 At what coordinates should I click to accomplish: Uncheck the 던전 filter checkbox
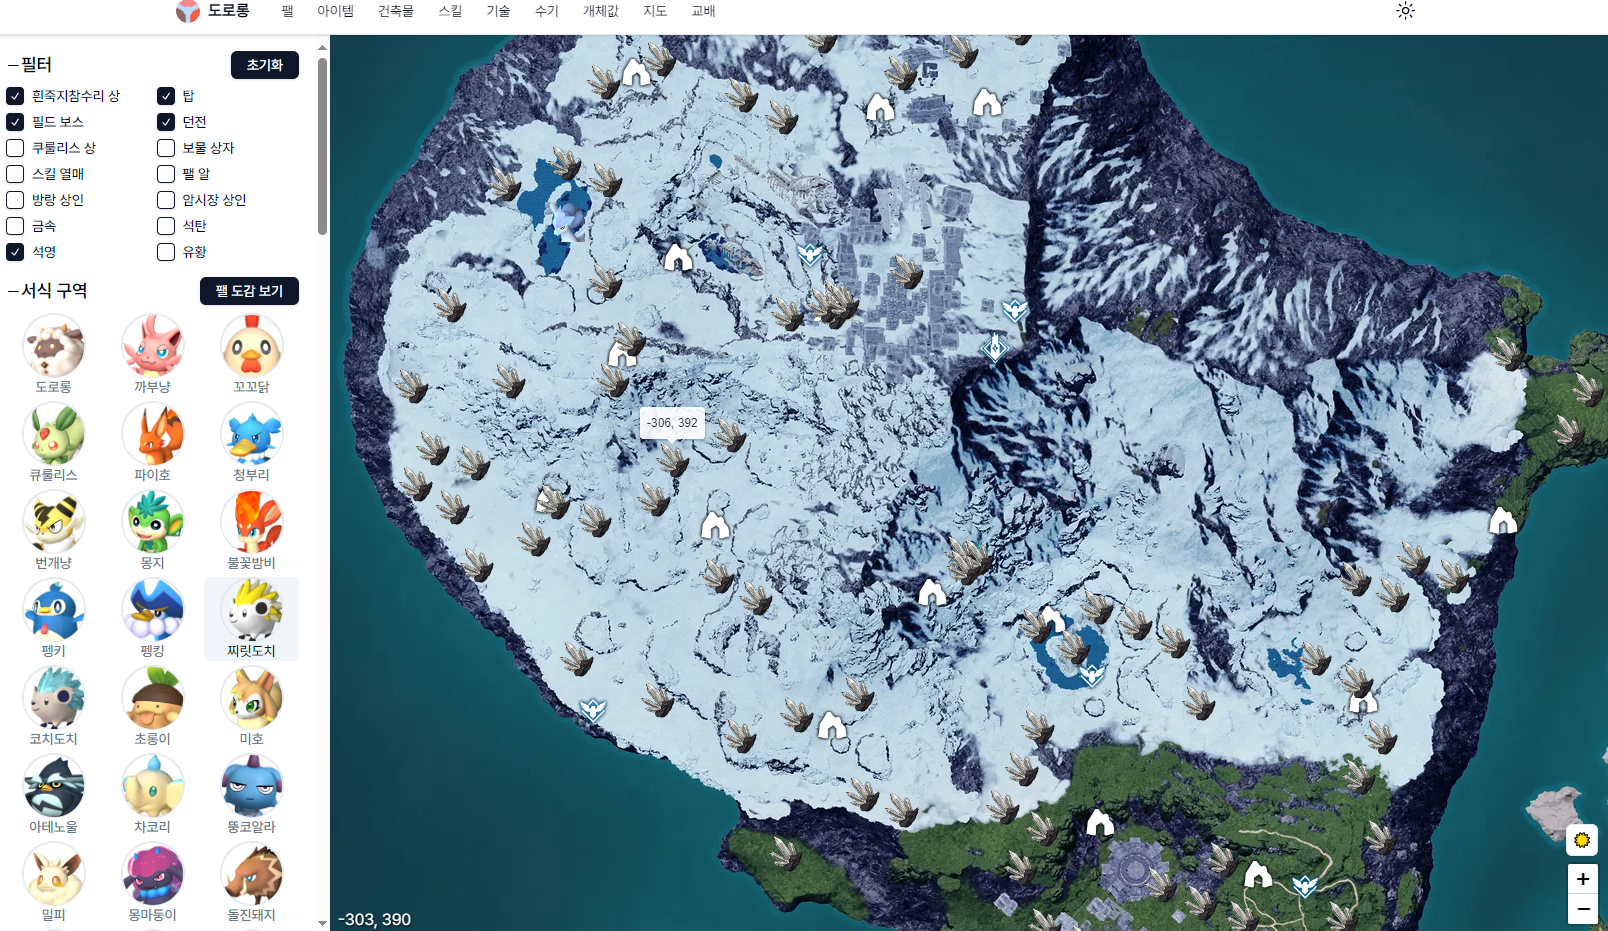(x=166, y=122)
